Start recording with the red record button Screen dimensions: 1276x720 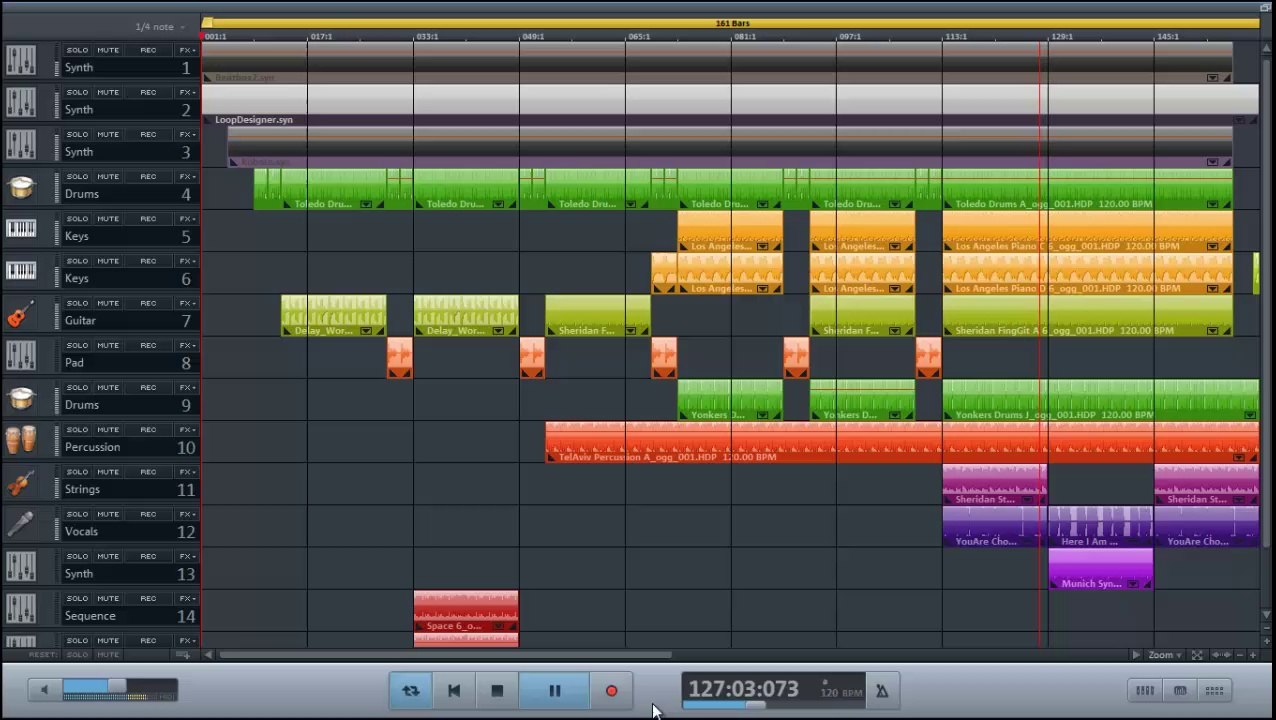coord(611,690)
